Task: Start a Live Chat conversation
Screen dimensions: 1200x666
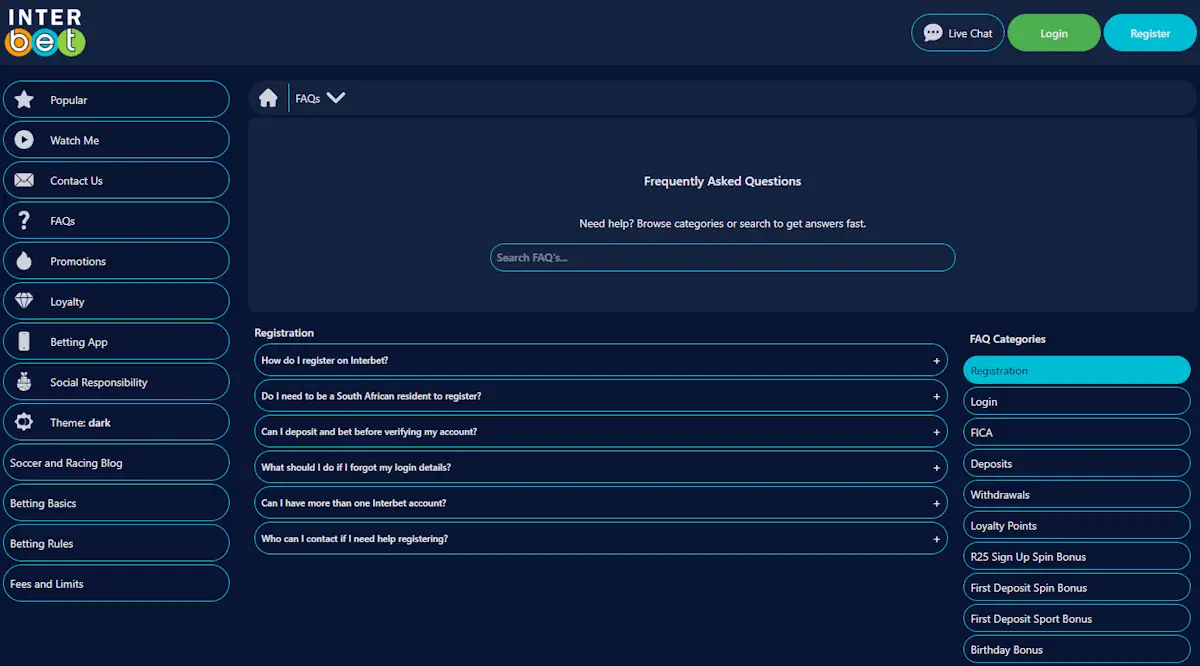Action: pos(957,32)
